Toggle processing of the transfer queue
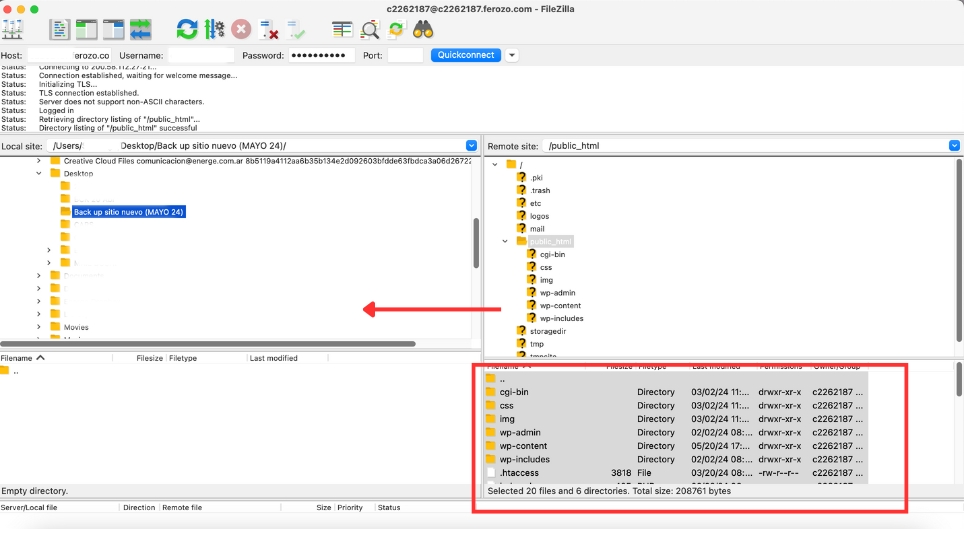This screenshot has width=964, height=555. [214, 29]
